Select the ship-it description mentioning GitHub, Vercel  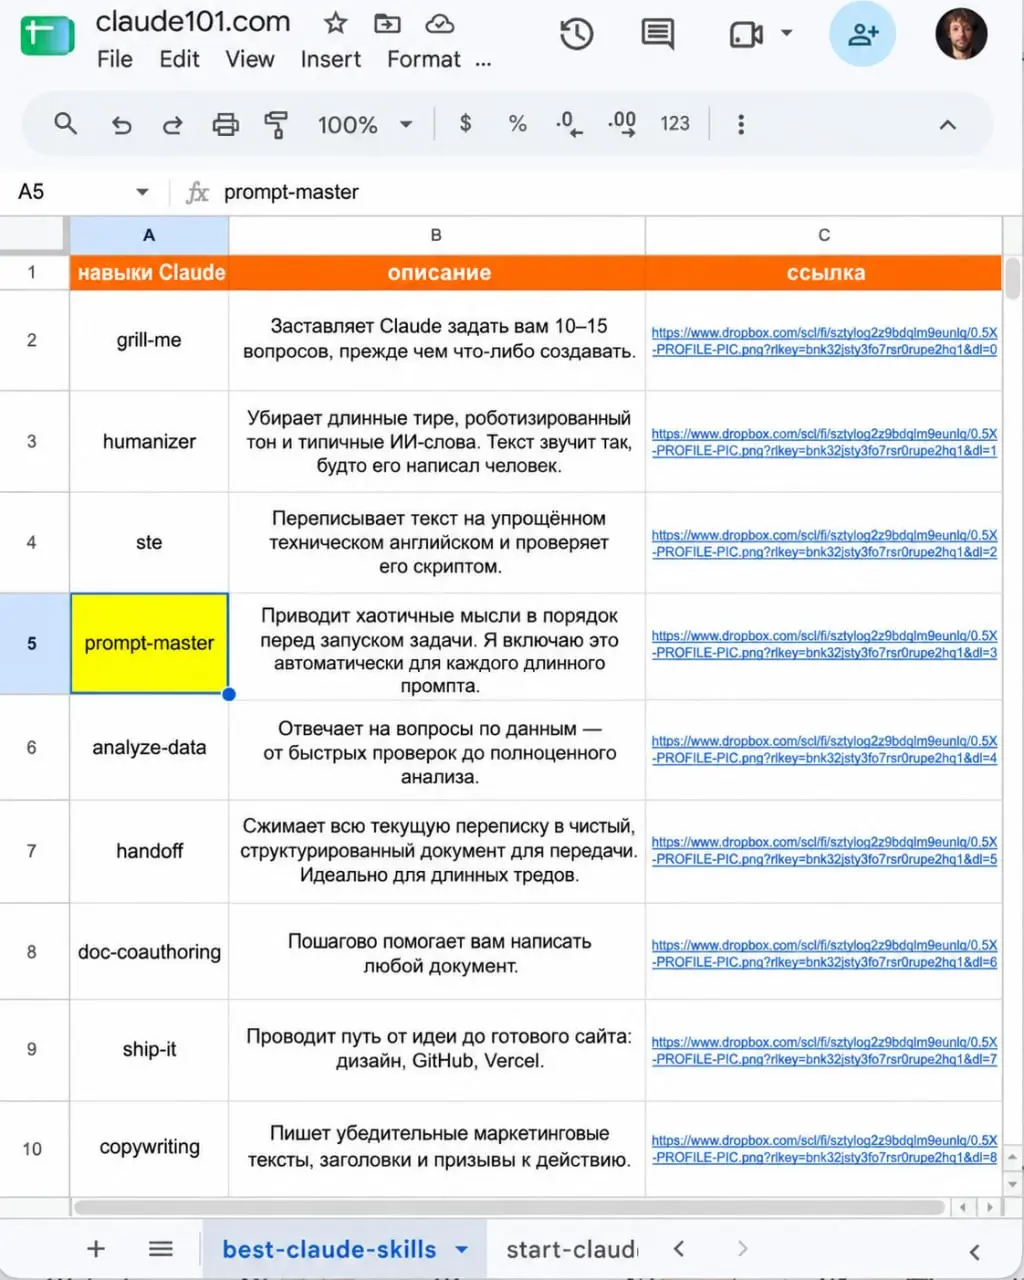437,1049
